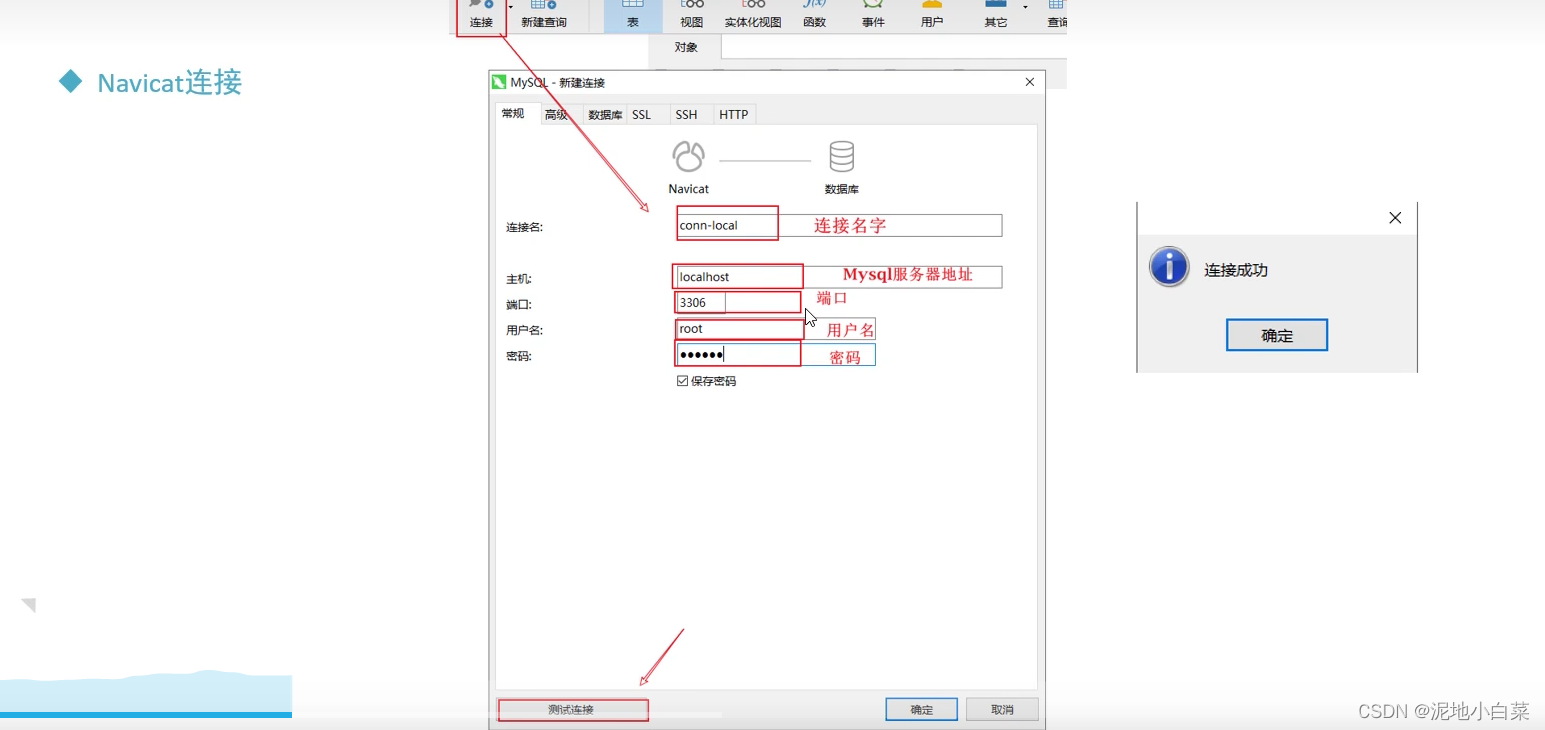This screenshot has height=730, width=1545.
Task: Click the 用户名 field containing root
Action: point(776,329)
